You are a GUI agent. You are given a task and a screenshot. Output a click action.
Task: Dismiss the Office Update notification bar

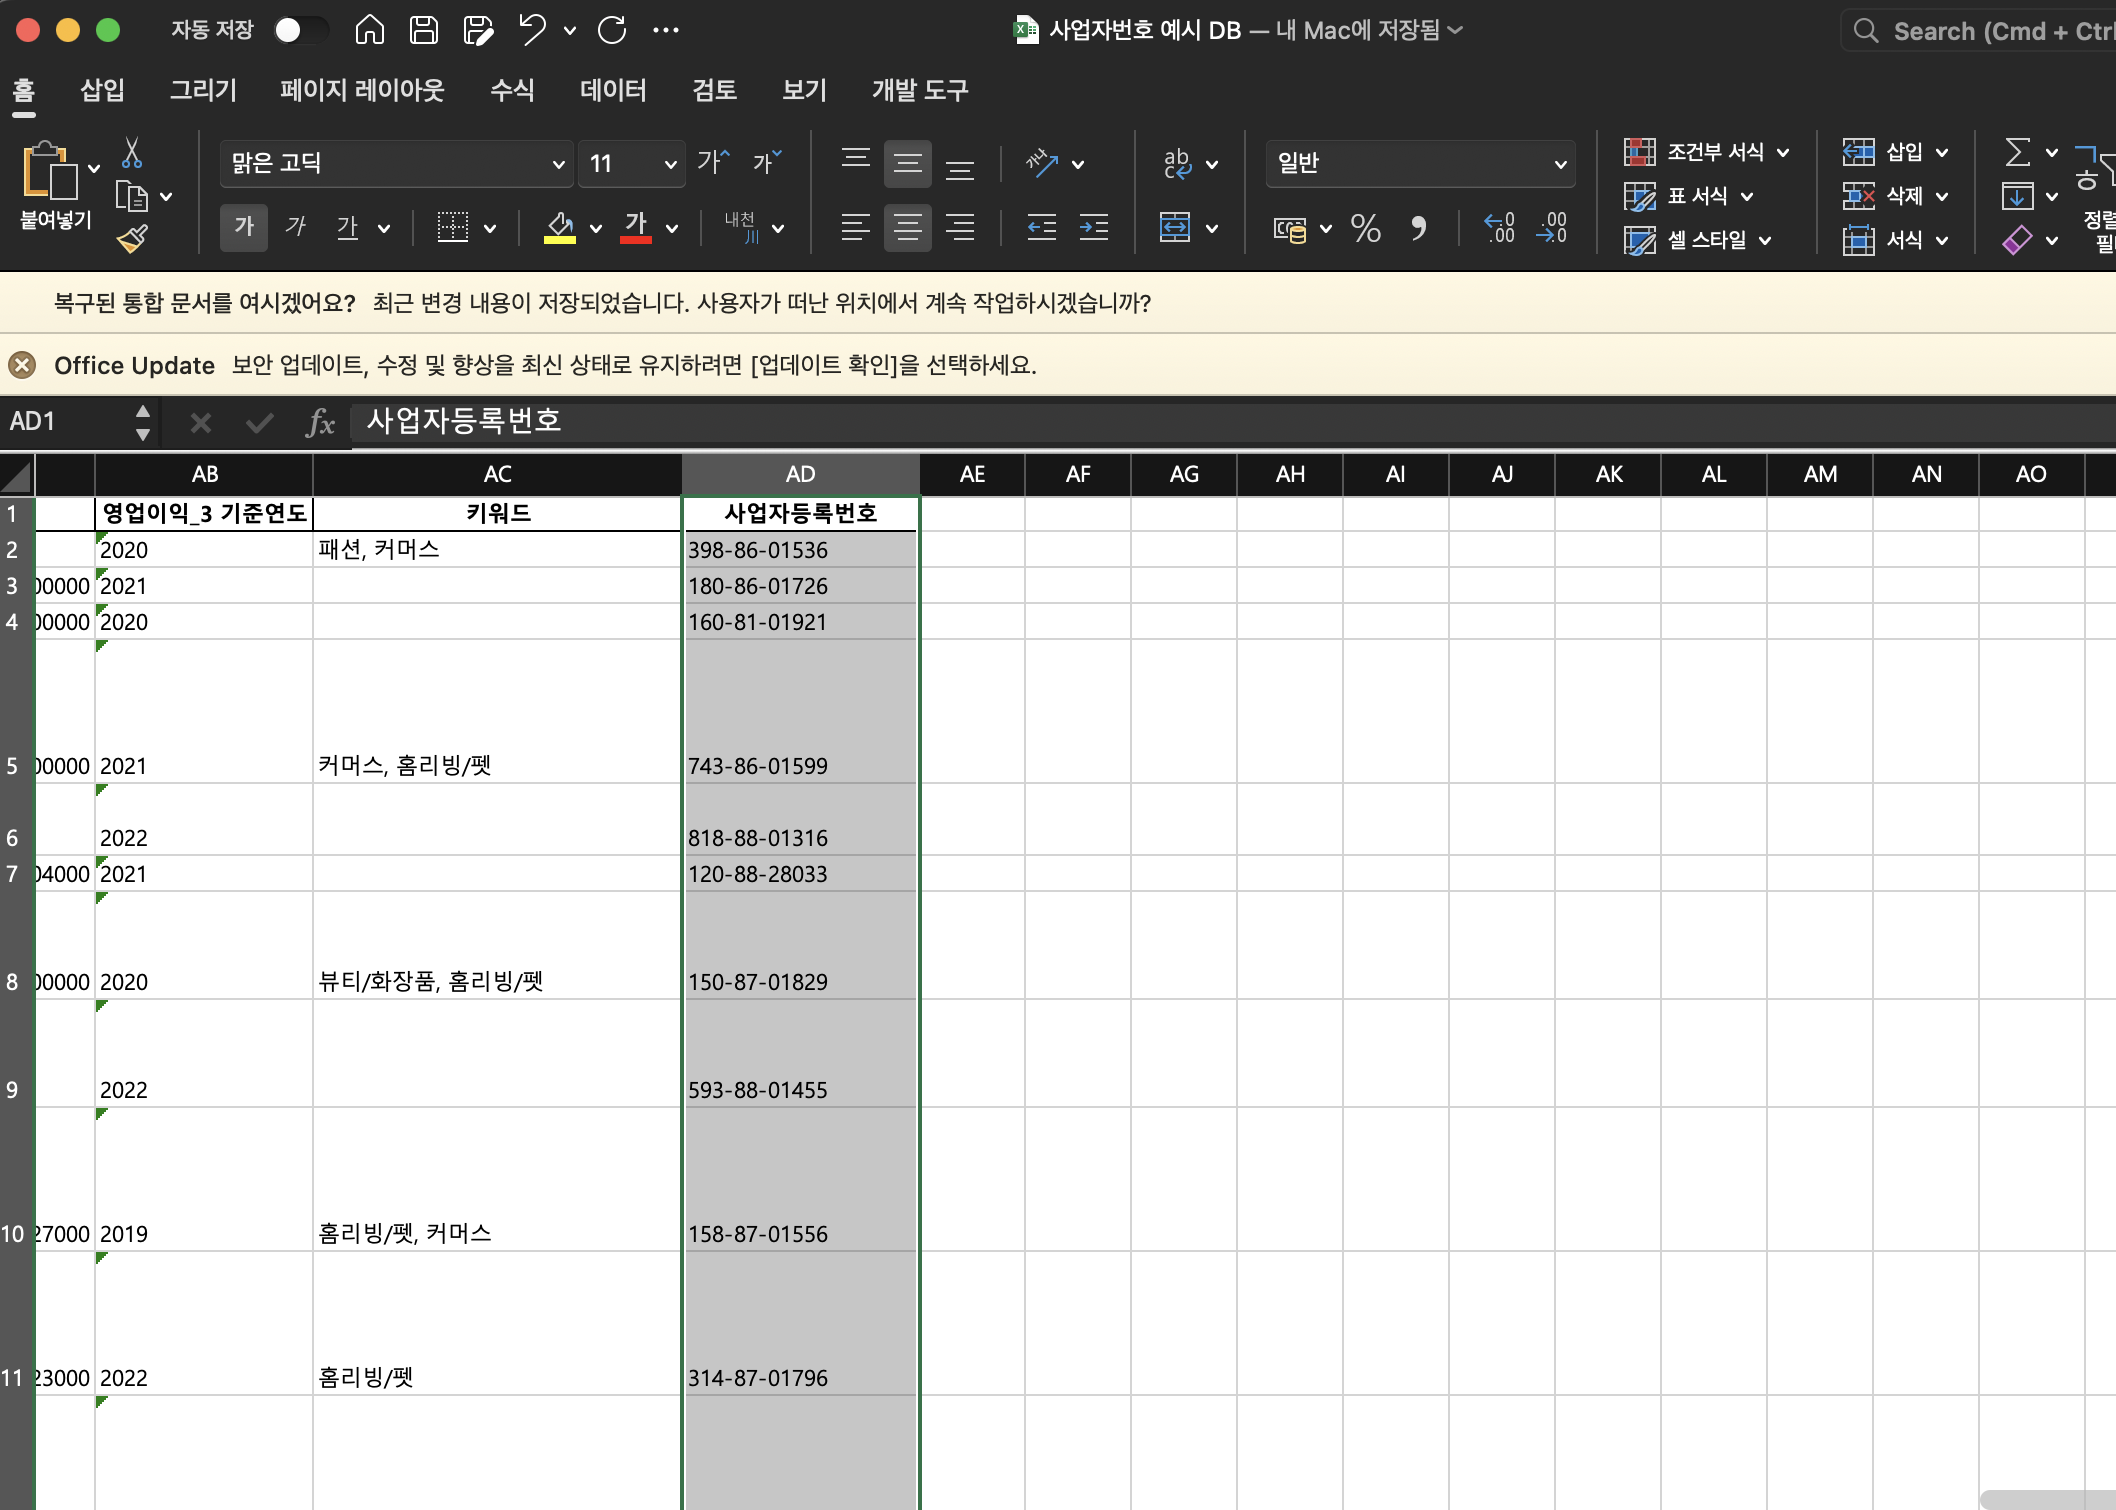point(22,365)
